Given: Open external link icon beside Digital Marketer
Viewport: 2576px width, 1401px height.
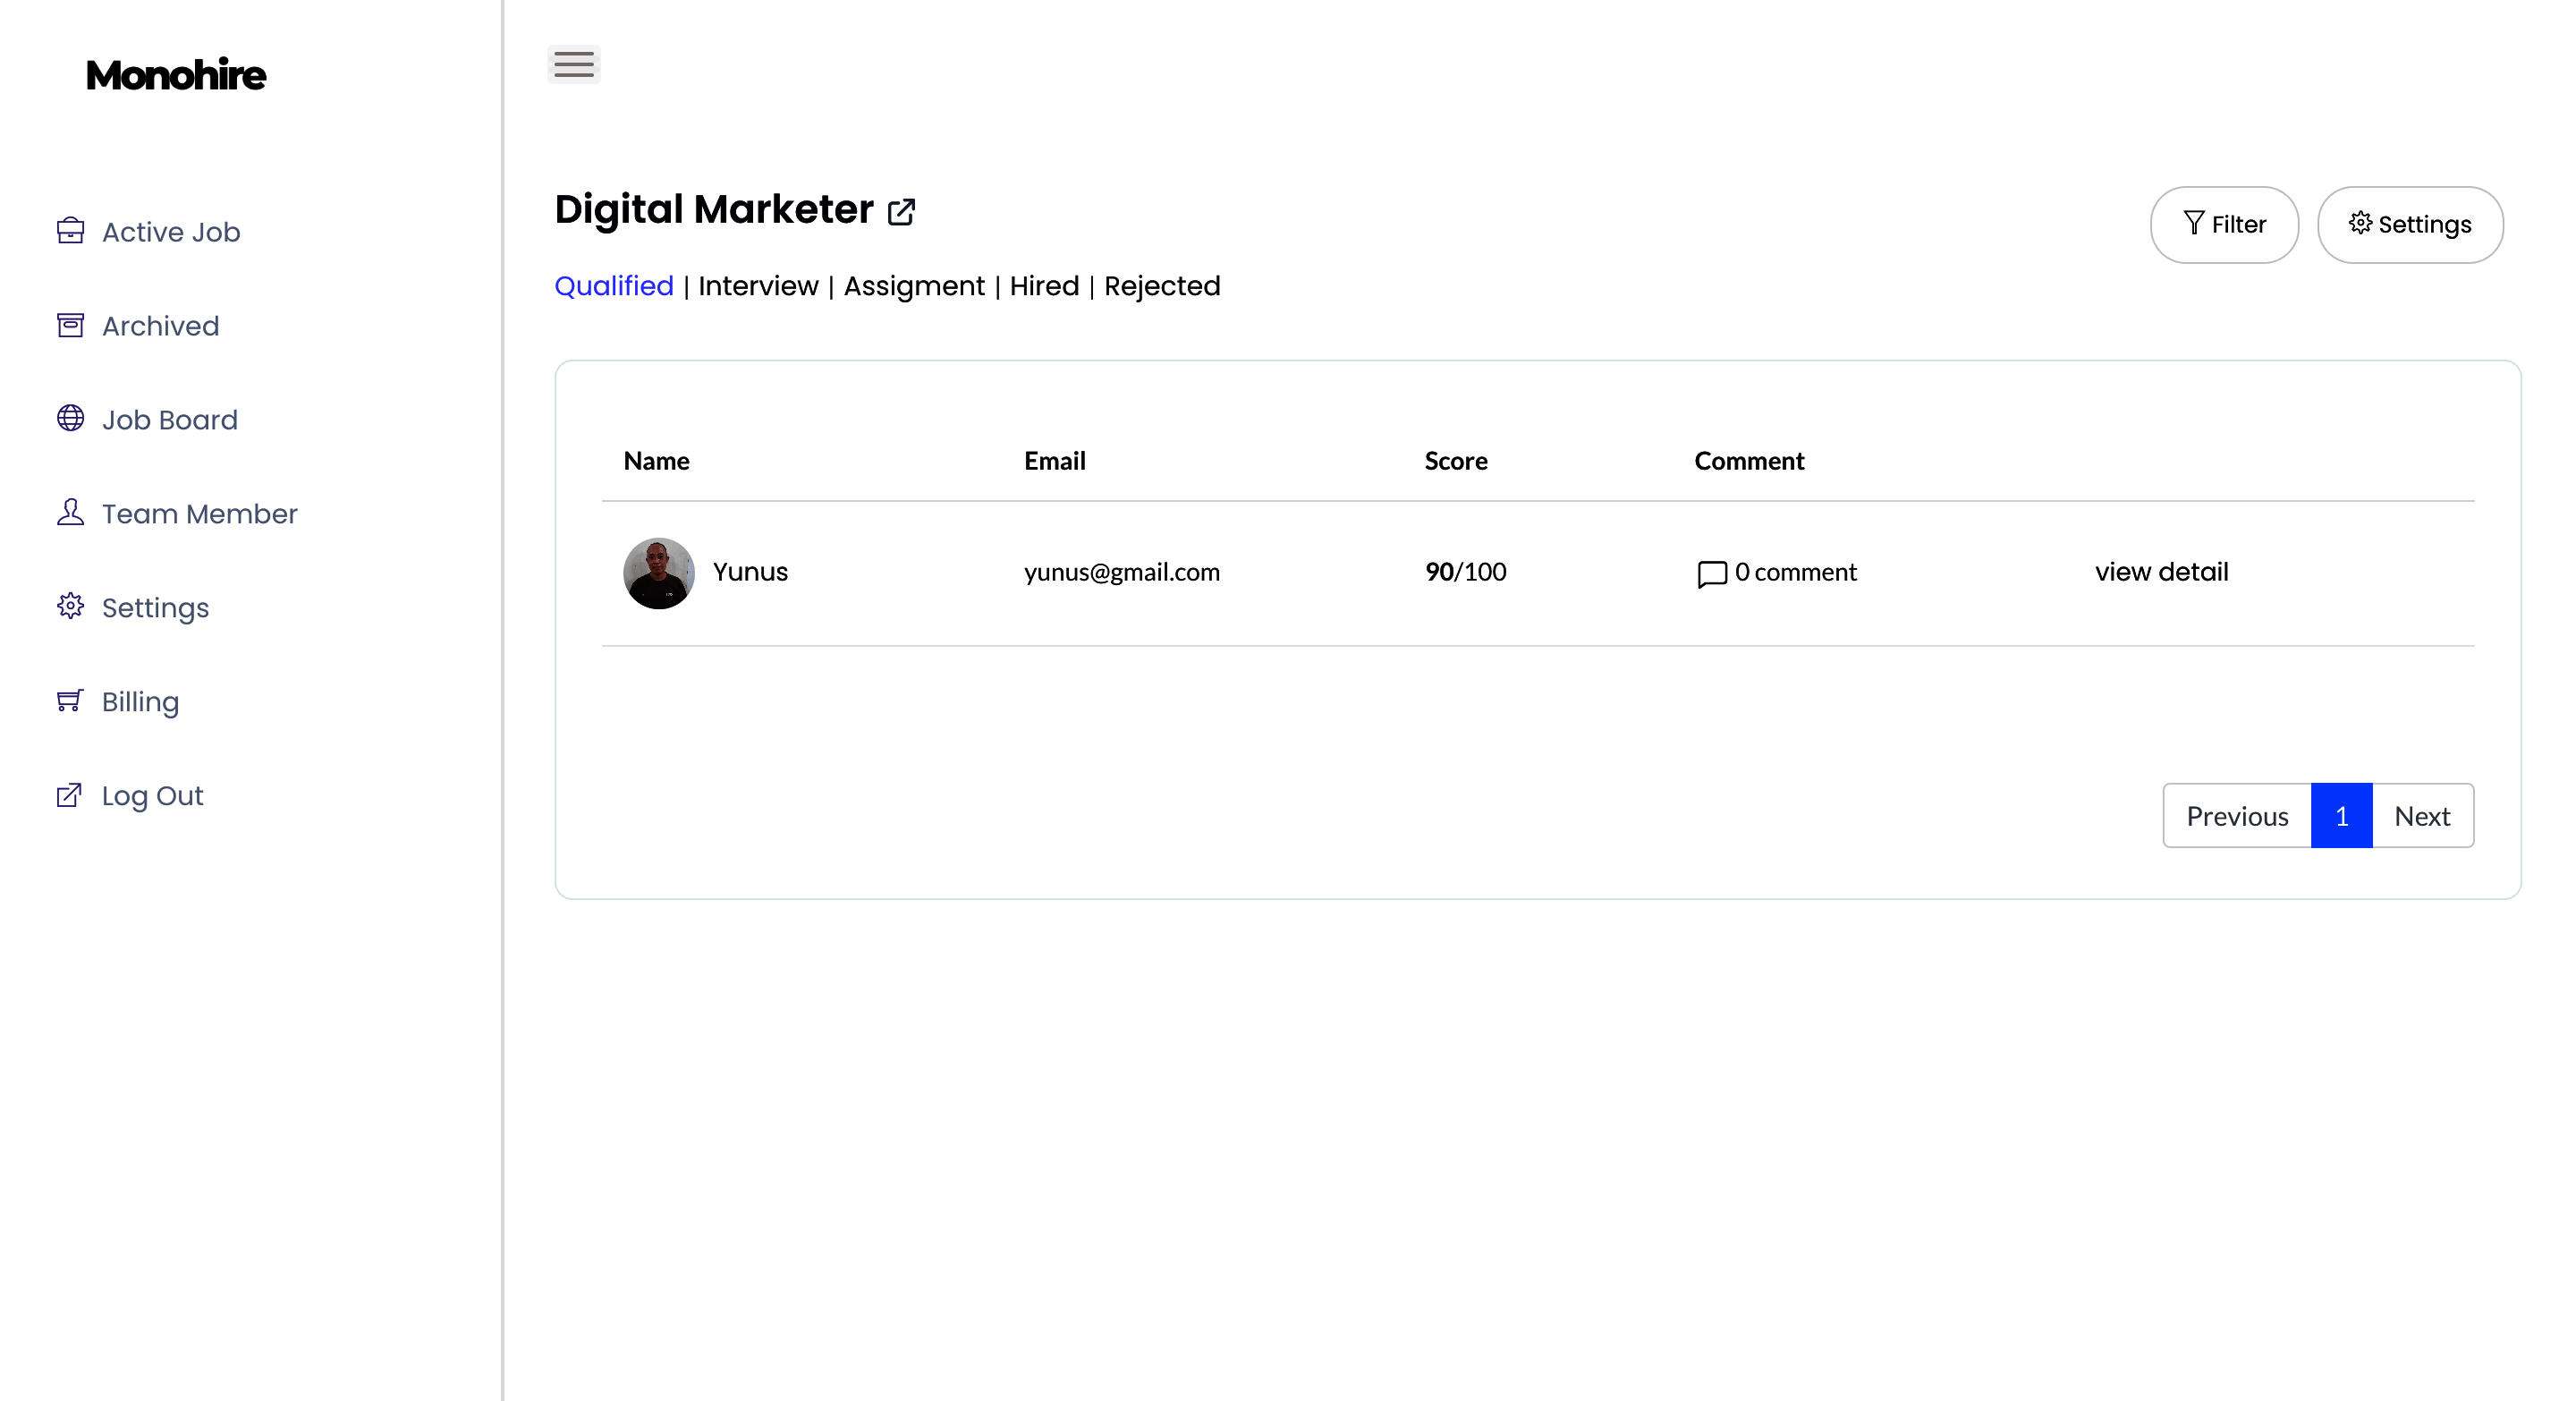Looking at the screenshot, I should pos(901,212).
